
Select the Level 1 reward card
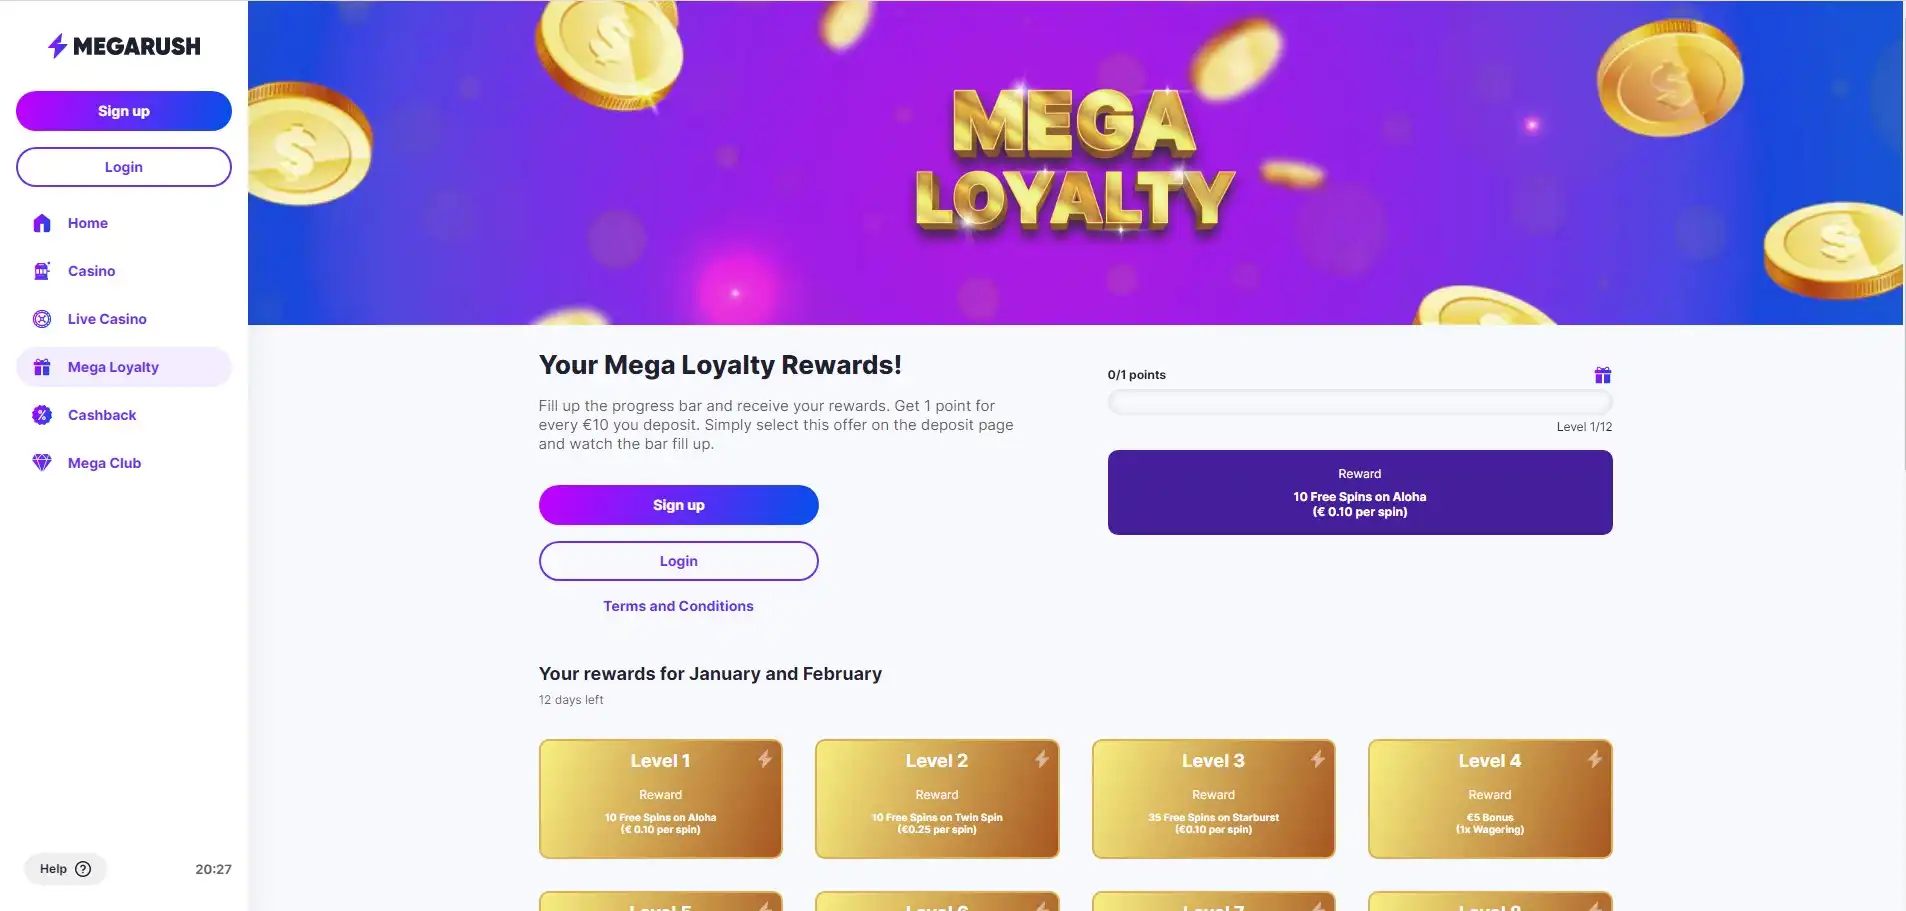coord(660,798)
